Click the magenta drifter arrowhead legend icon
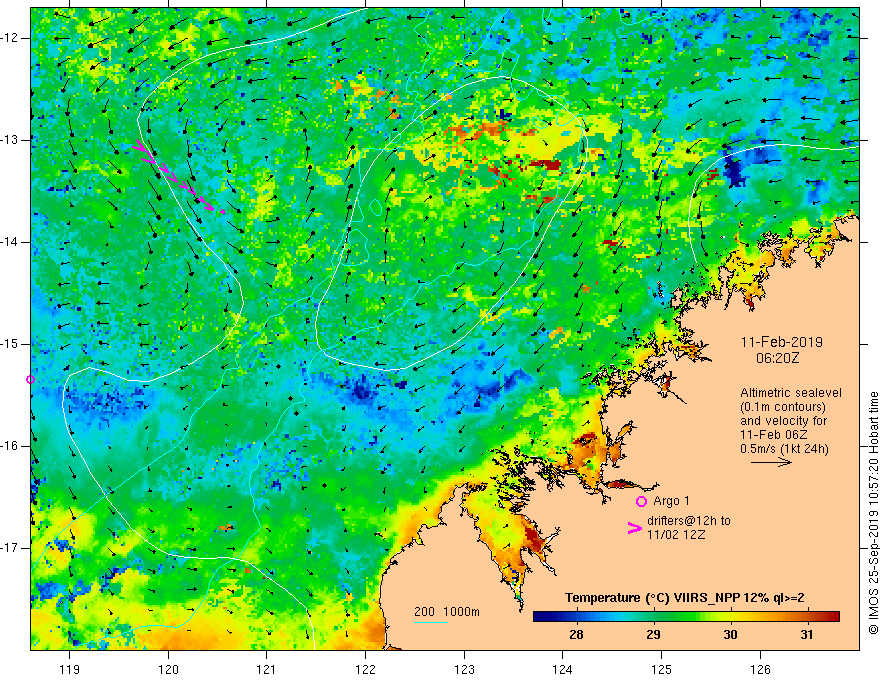Image resolution: width=880 pixels, height=680 pixels. (x=634, y=528)
